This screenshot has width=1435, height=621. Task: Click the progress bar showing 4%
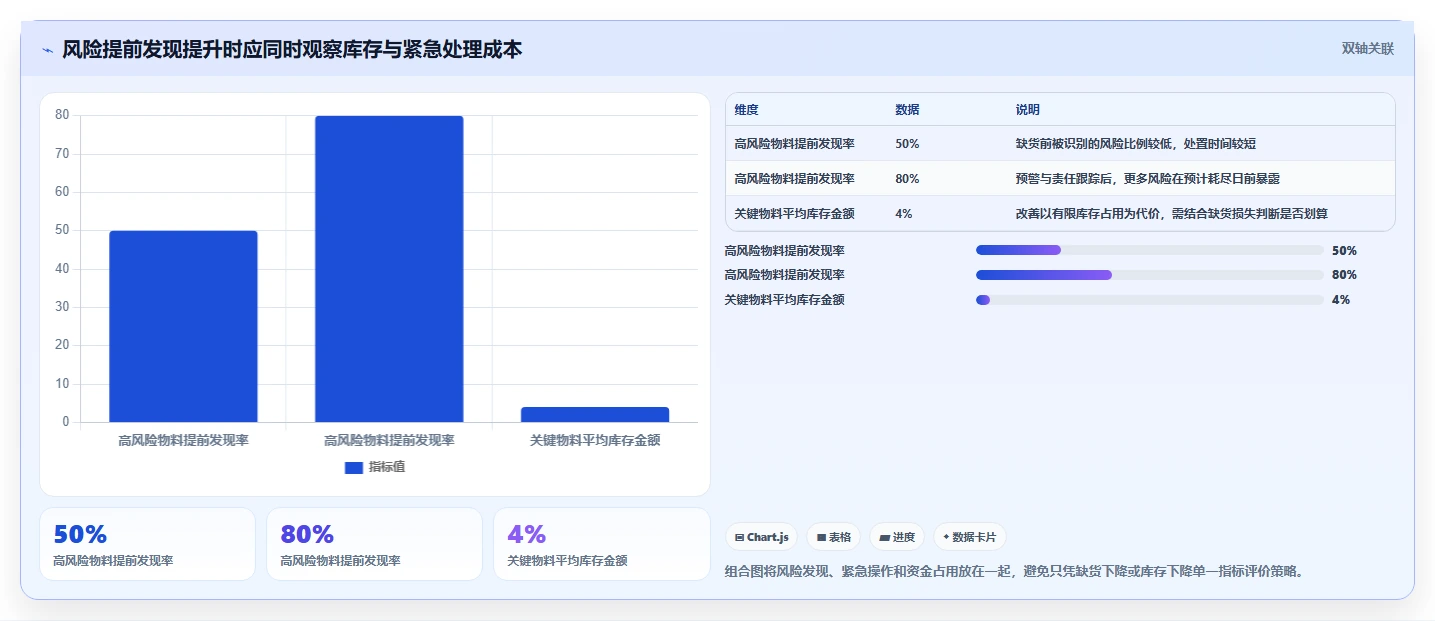point(1150,299)
